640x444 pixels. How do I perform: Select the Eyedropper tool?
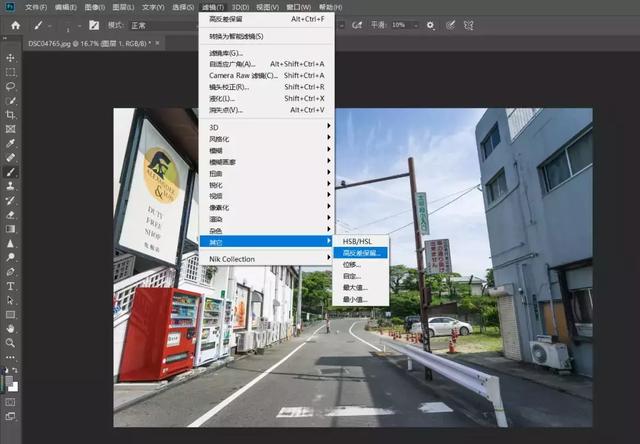(11, 143)
